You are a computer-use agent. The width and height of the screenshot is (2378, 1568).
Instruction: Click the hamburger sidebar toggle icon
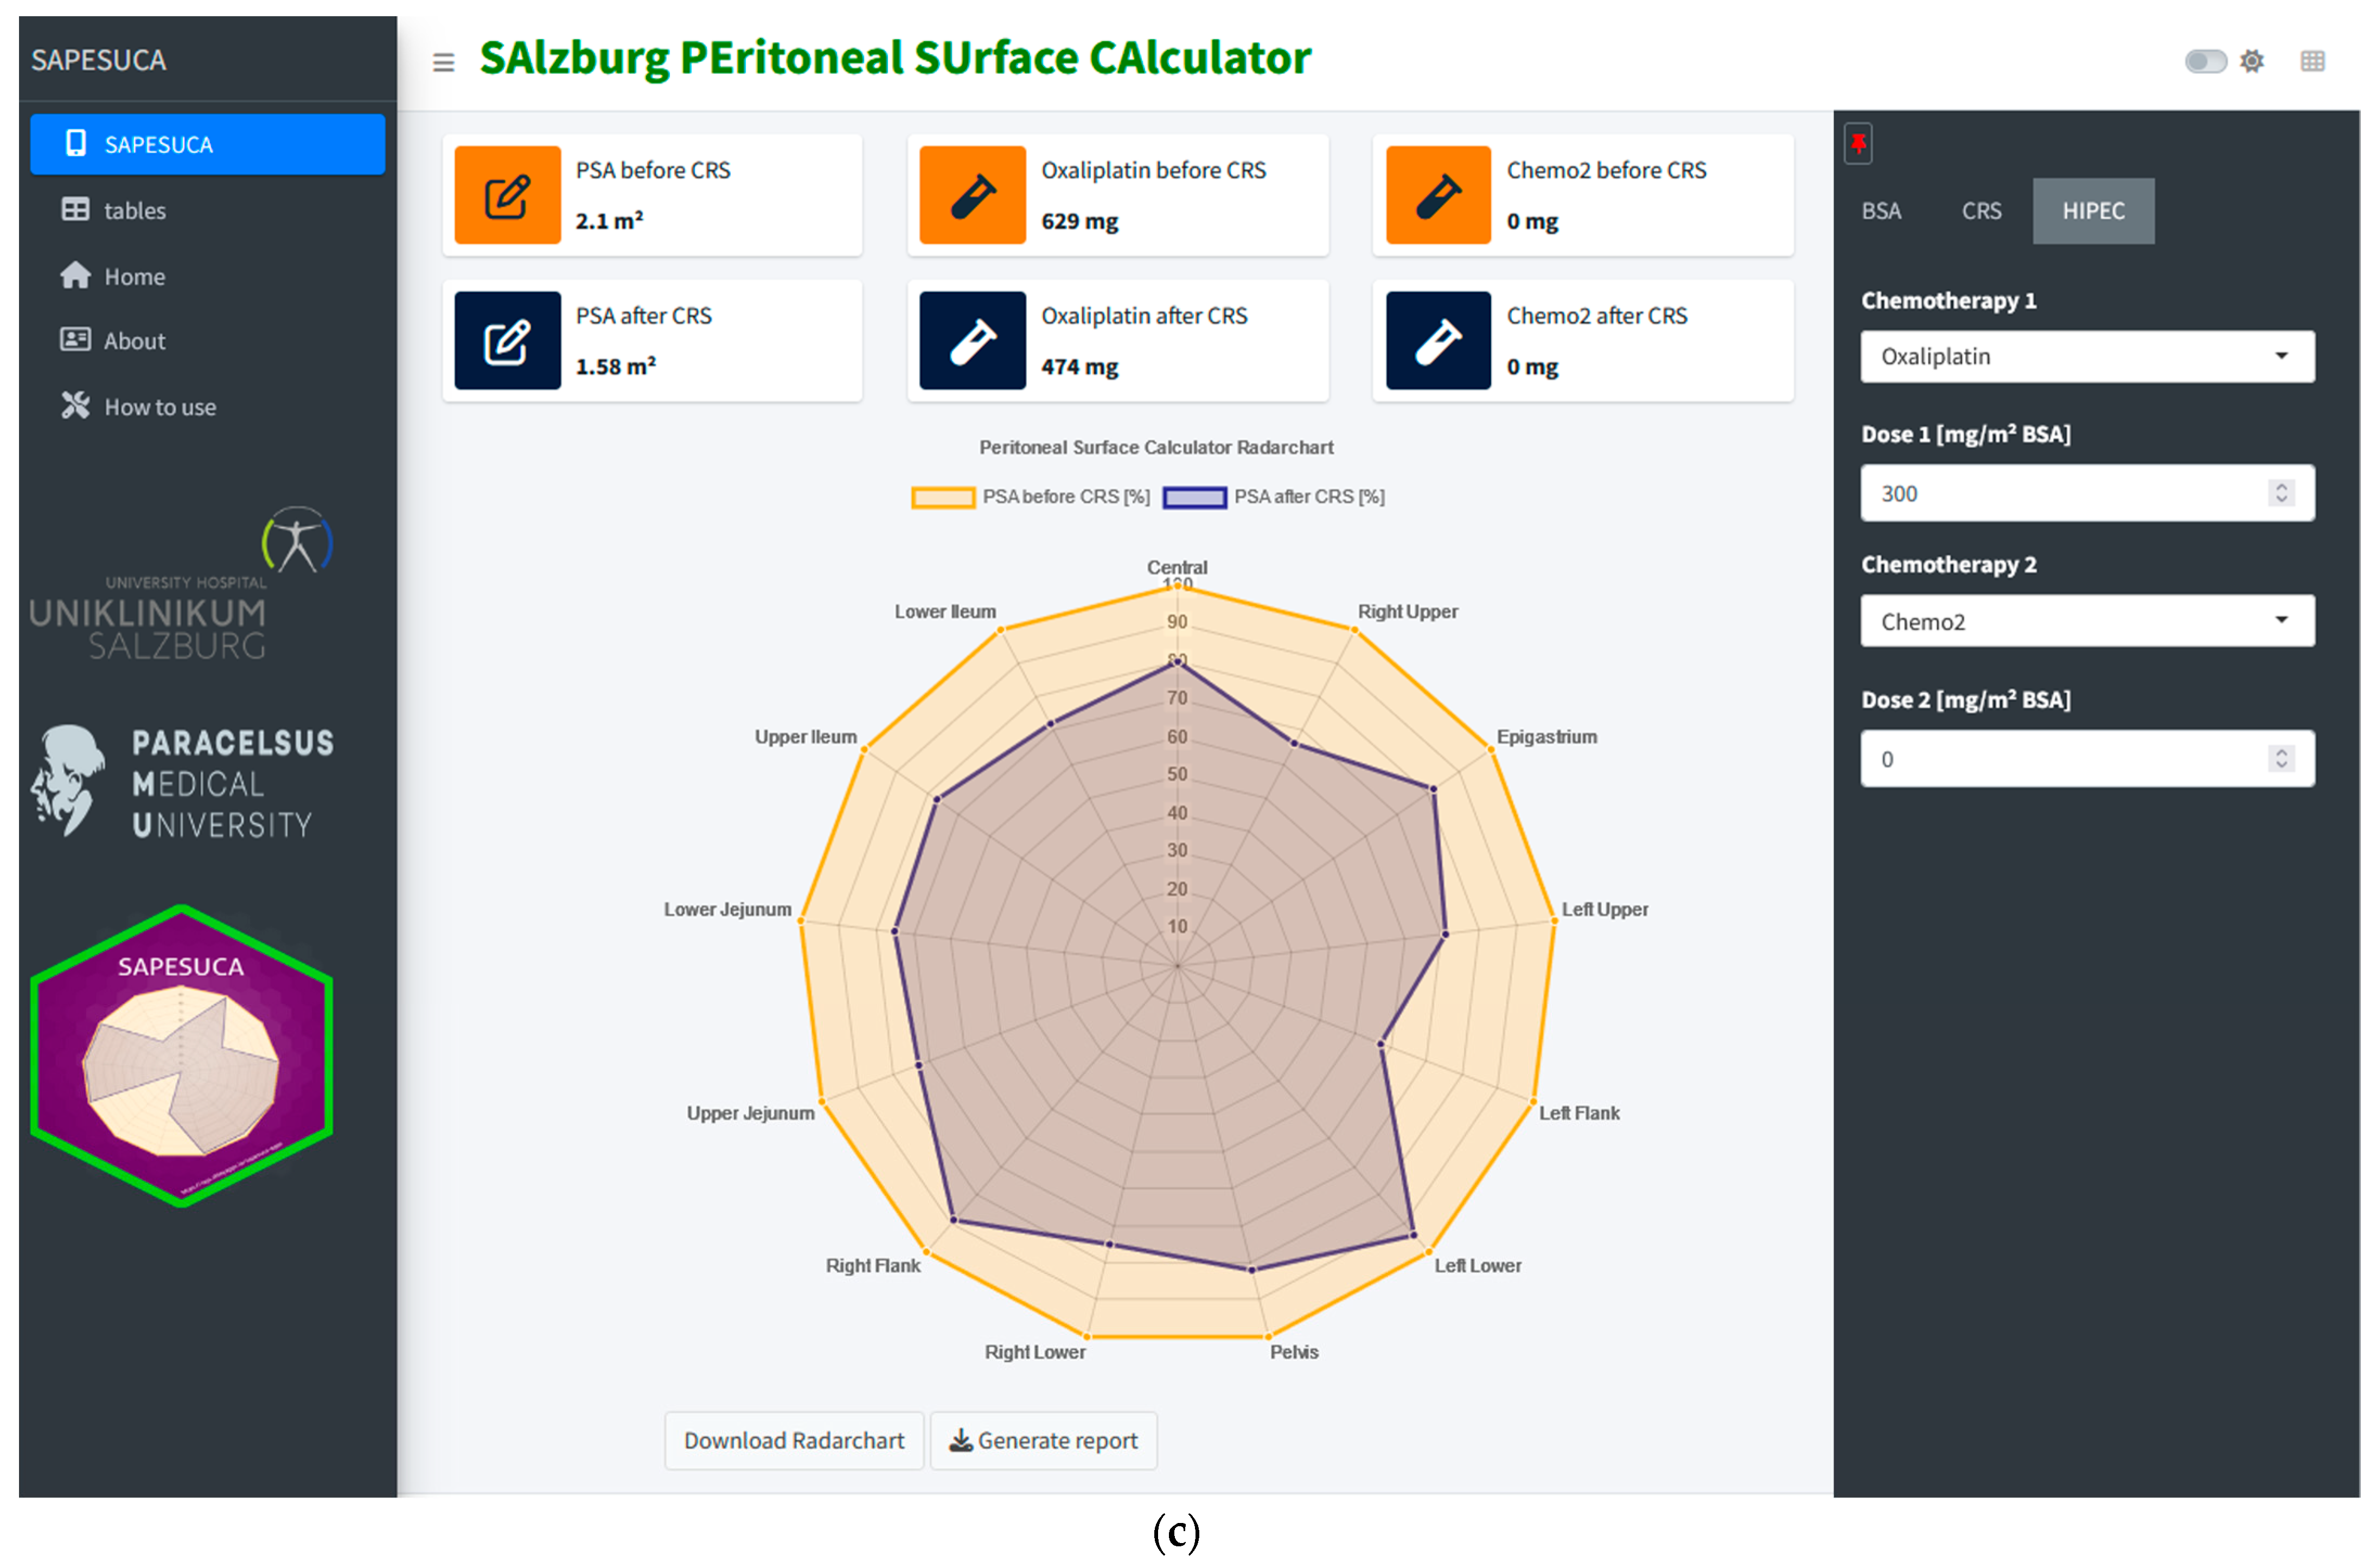pyautogui.click(x=443, y=62)
